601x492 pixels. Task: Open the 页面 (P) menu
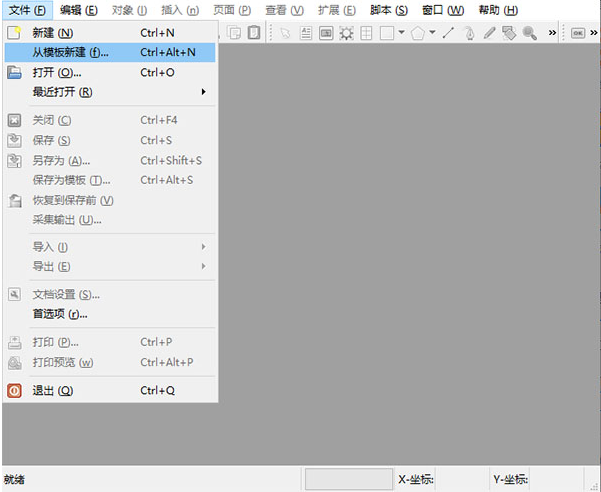coord(232,10)
